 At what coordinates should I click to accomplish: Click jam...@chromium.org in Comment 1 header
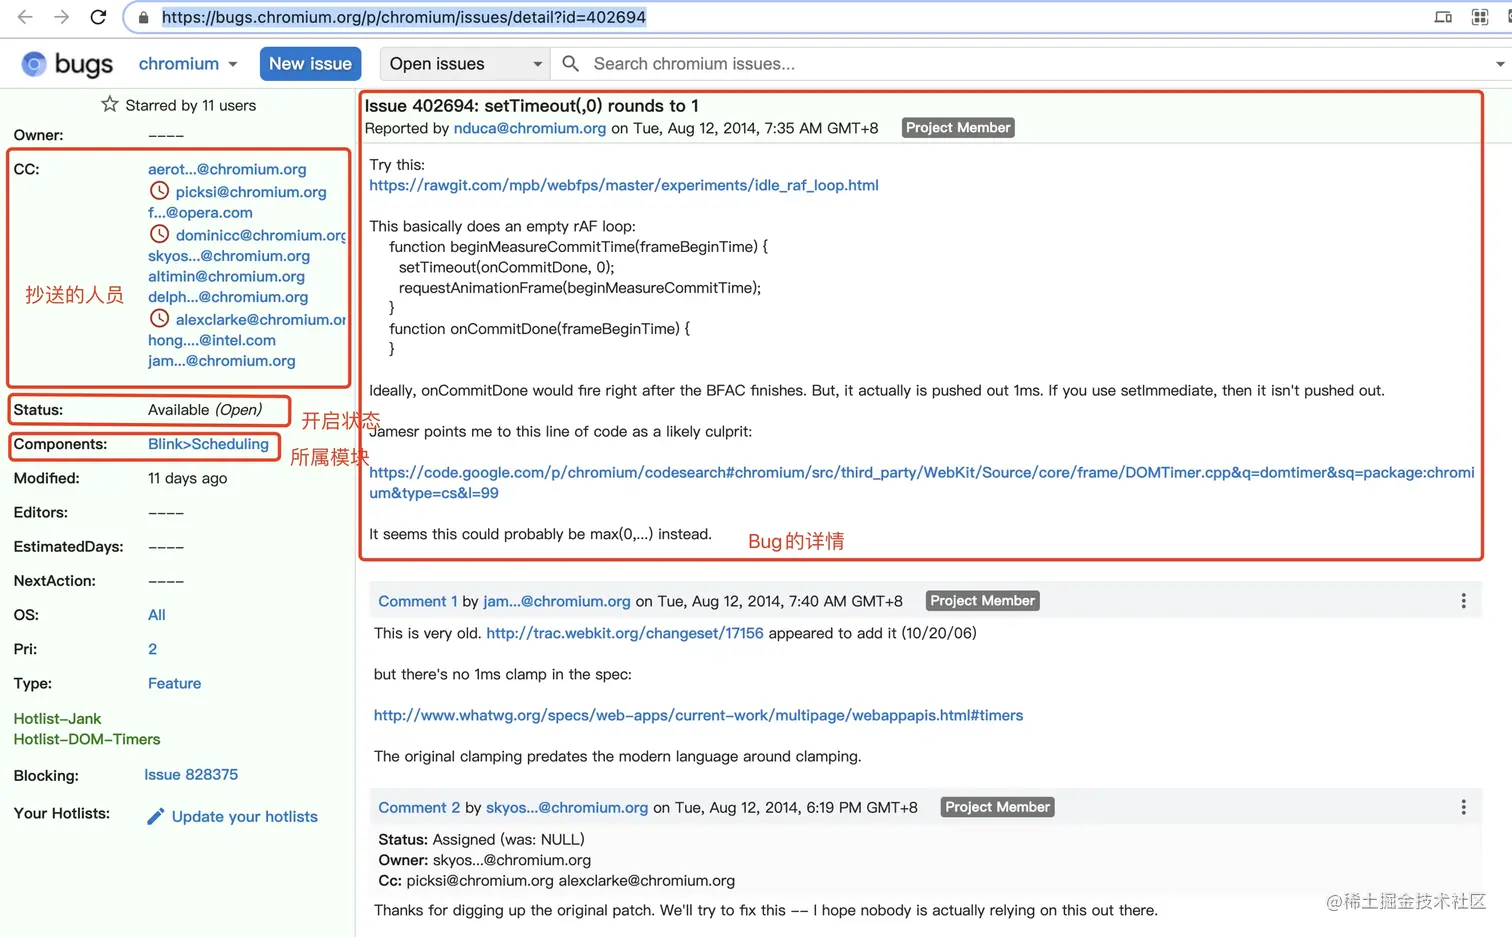pos(557,601)
